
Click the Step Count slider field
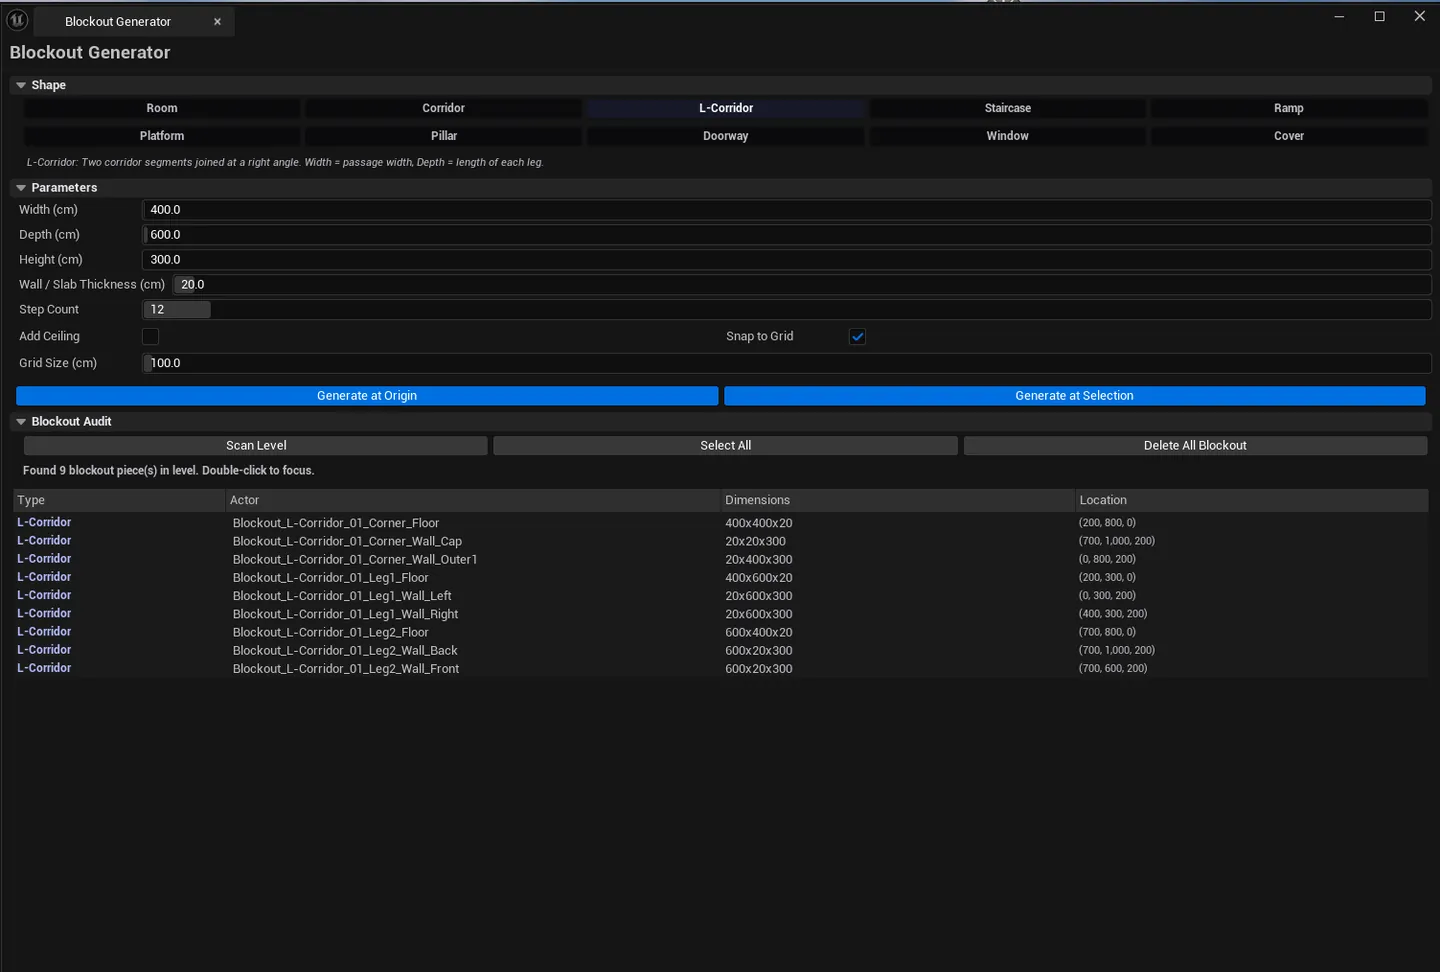(x=787, y=310)
